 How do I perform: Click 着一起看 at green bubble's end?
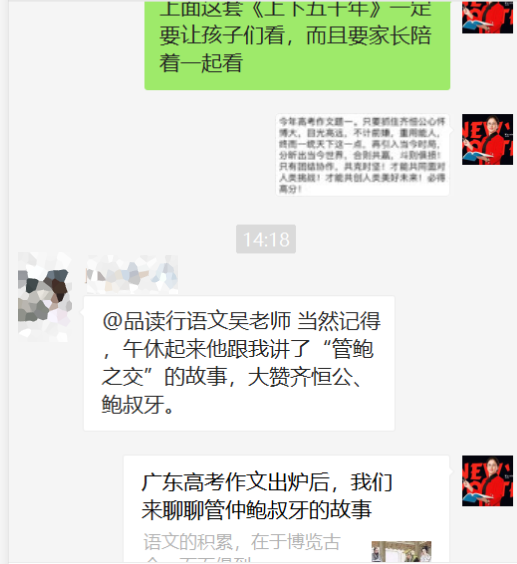[201, 63]
